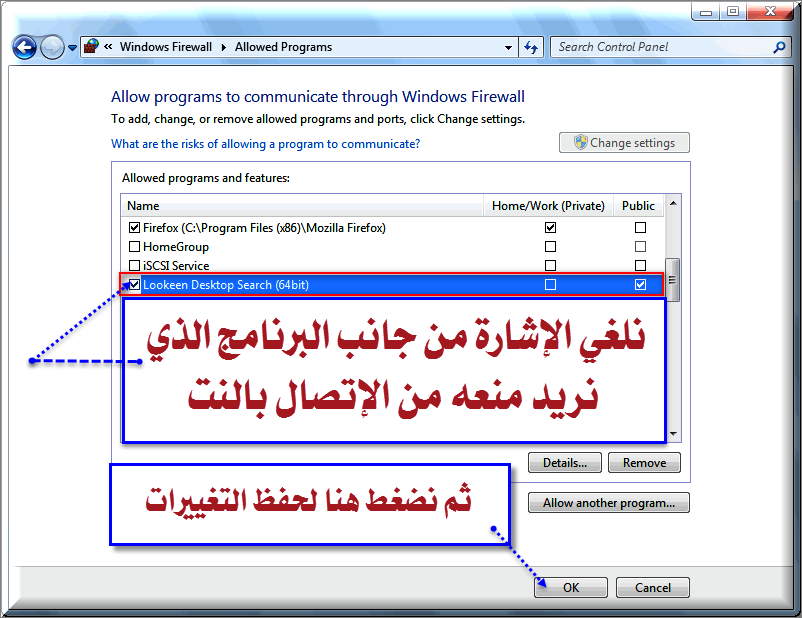Click Change settings button

point(624,143)
